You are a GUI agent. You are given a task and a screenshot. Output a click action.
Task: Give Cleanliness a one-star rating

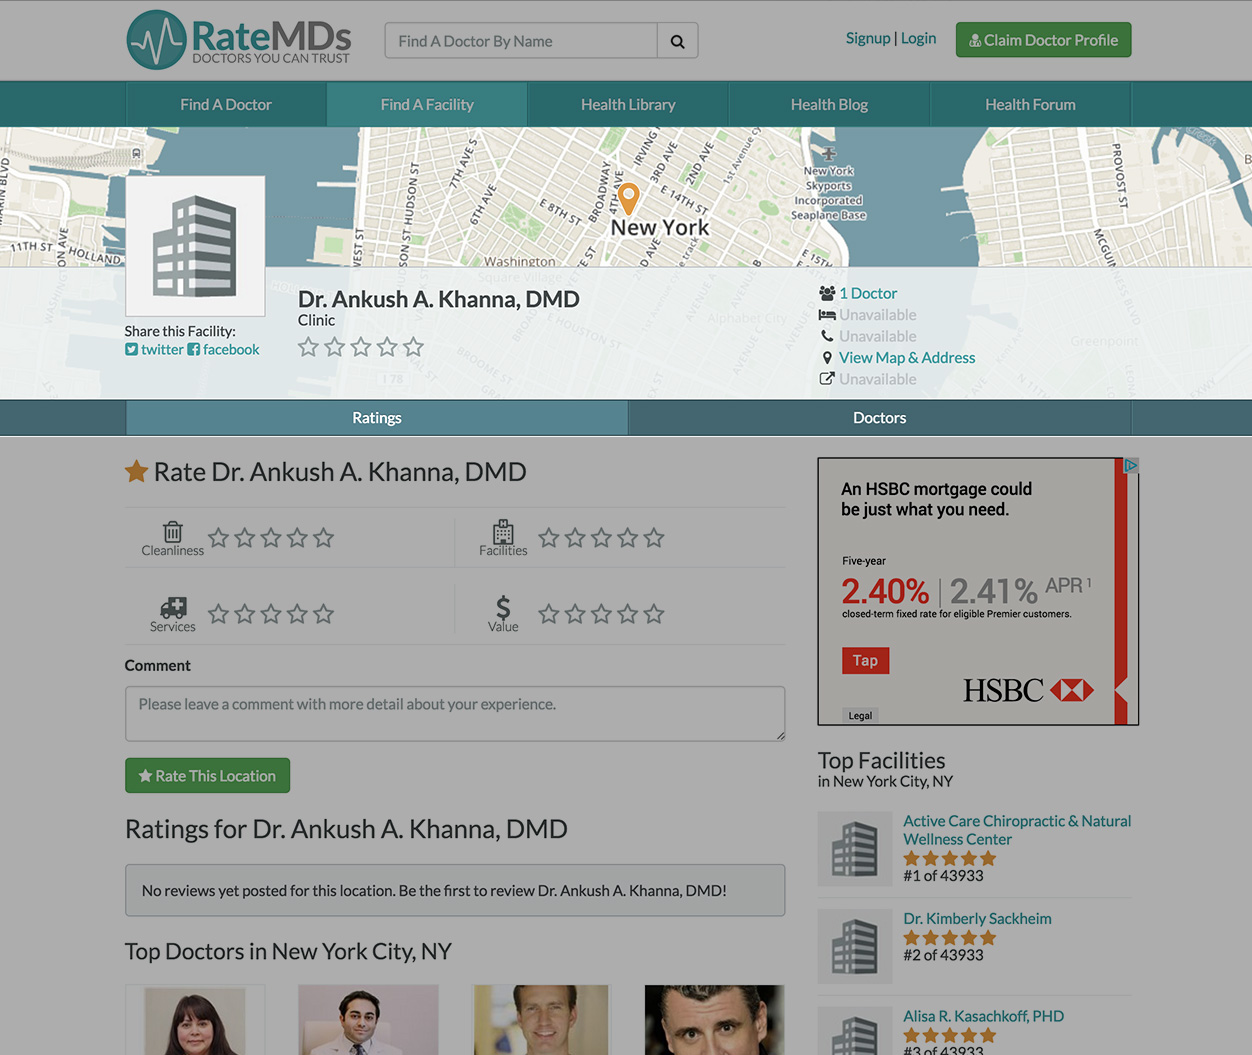[219, 538]
